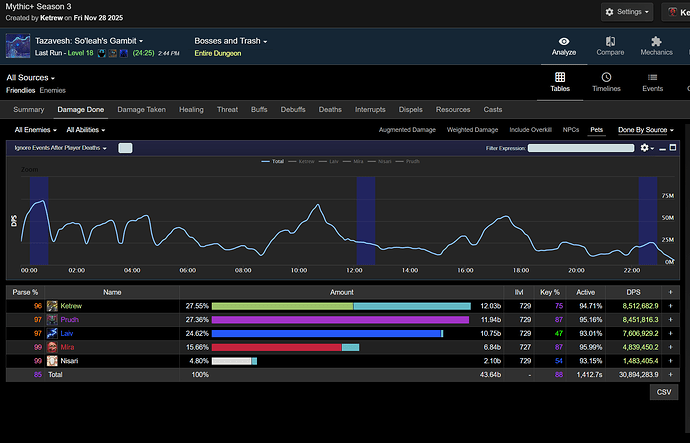Expand Ketrew's row with plus button

point(671,306)
